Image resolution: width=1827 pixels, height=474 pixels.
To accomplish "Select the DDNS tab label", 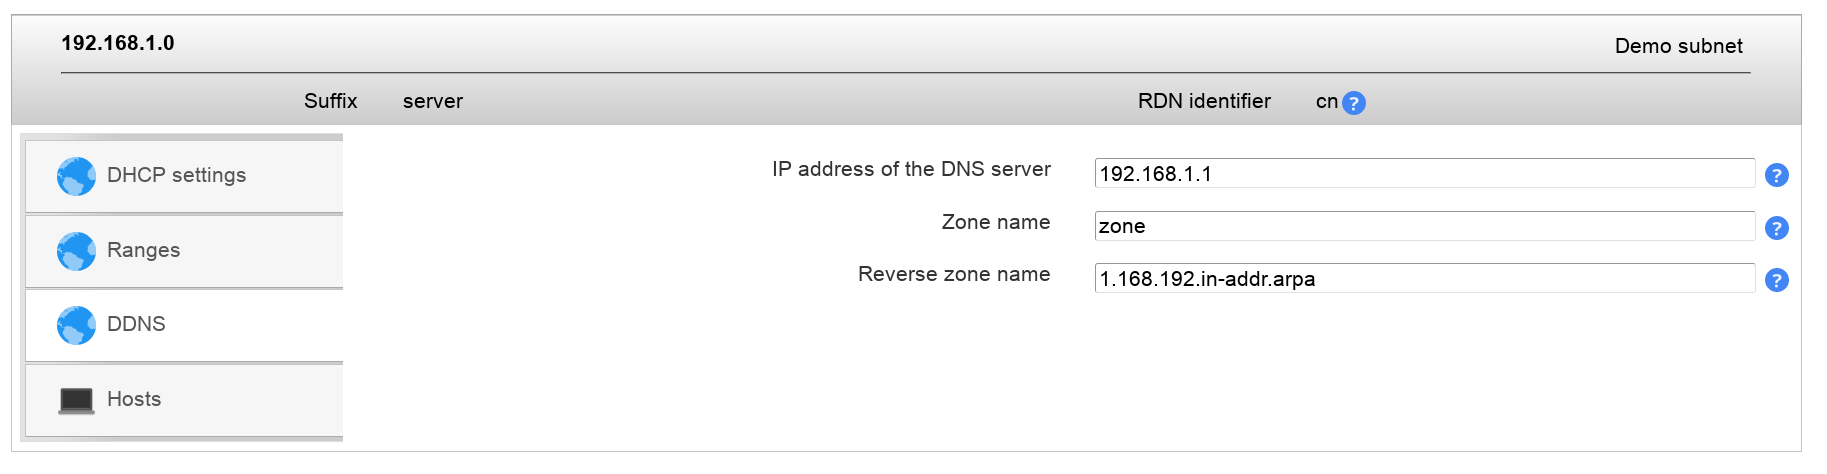I will point(136,324).
